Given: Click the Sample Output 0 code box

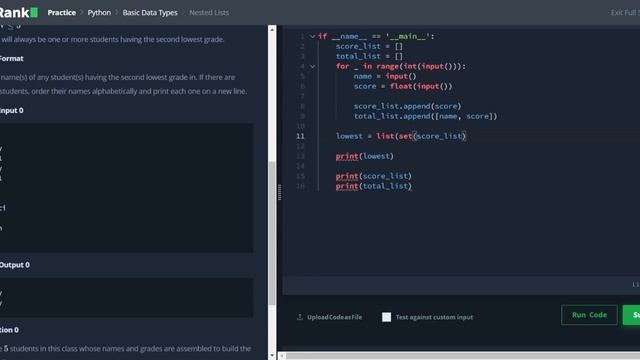Looking at the screenshot, I should pos(127,298).
